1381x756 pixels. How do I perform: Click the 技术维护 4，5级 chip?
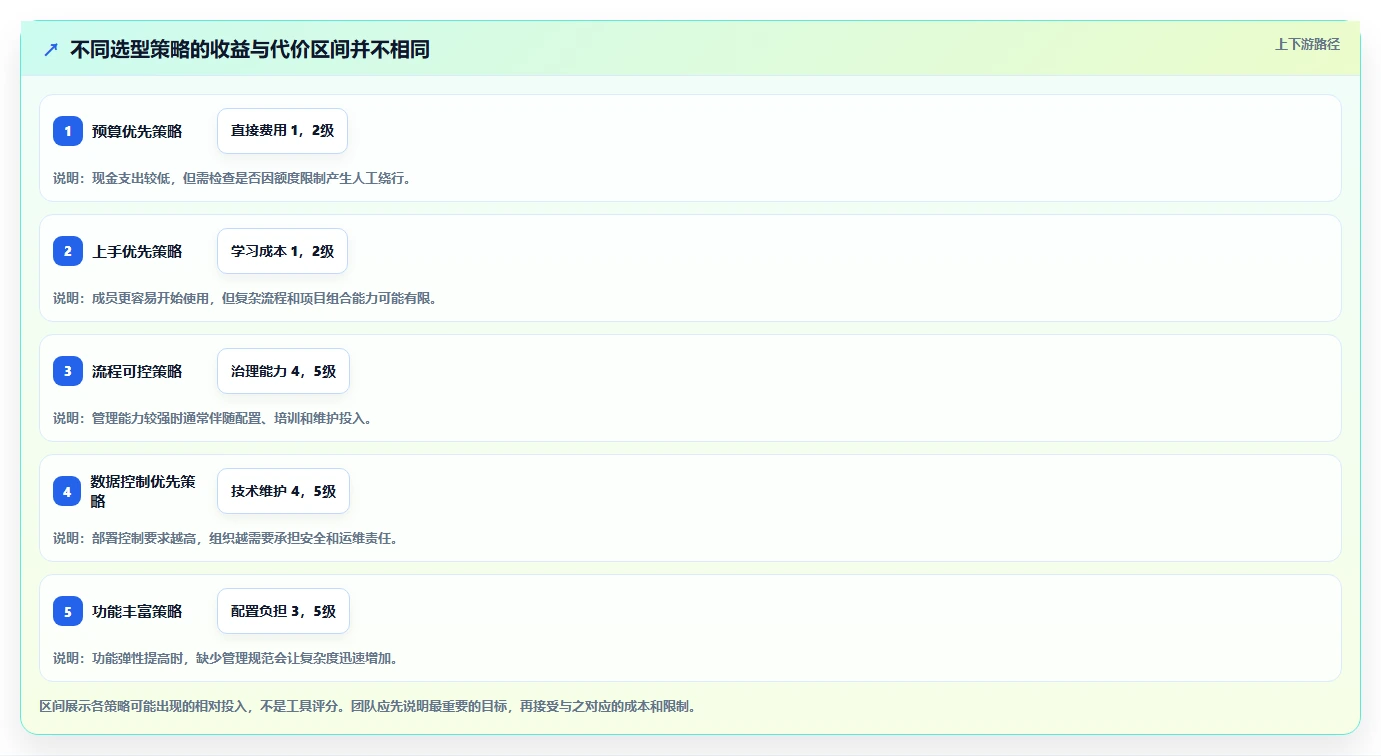283,491
